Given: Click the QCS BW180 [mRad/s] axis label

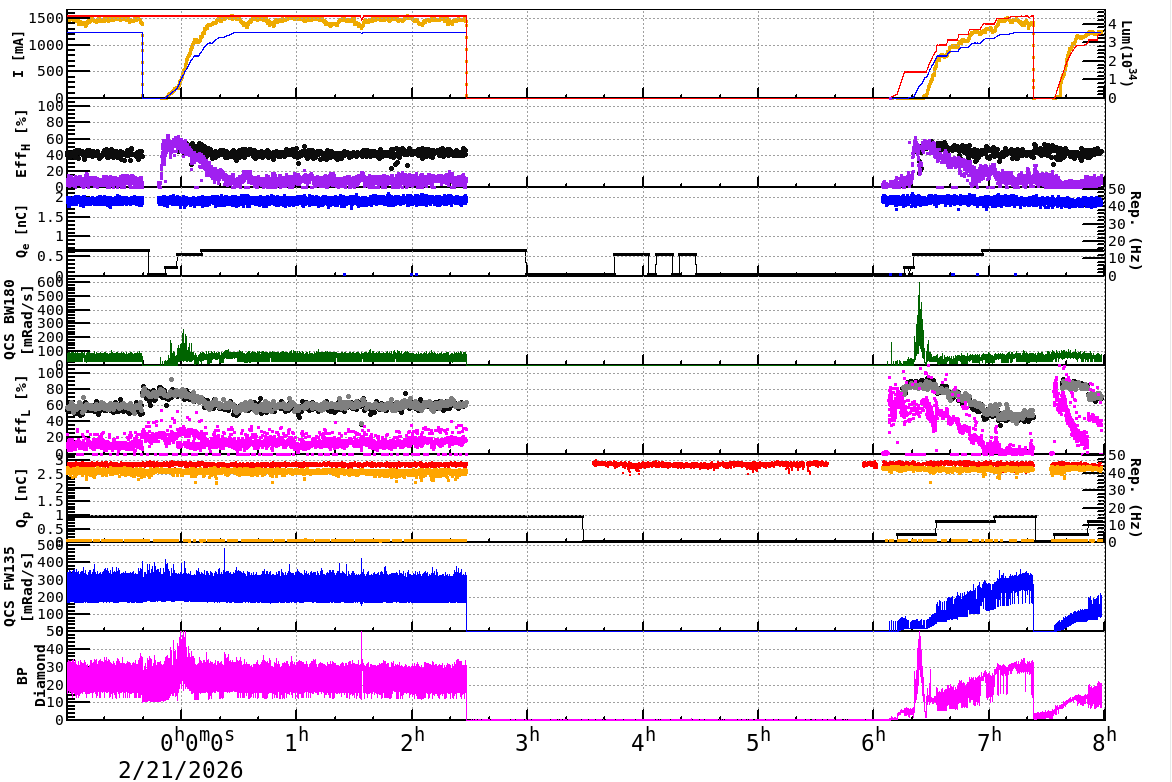Looking at the screenshot, I should pos(16,320).
